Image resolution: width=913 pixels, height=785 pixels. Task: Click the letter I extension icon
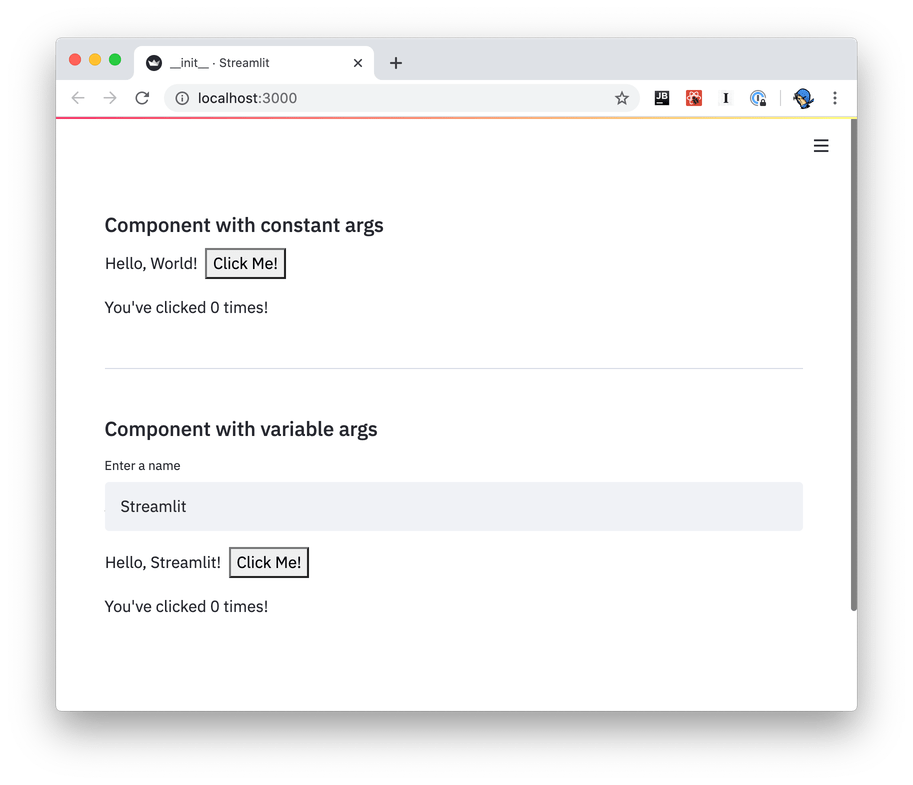coord(725,98)
